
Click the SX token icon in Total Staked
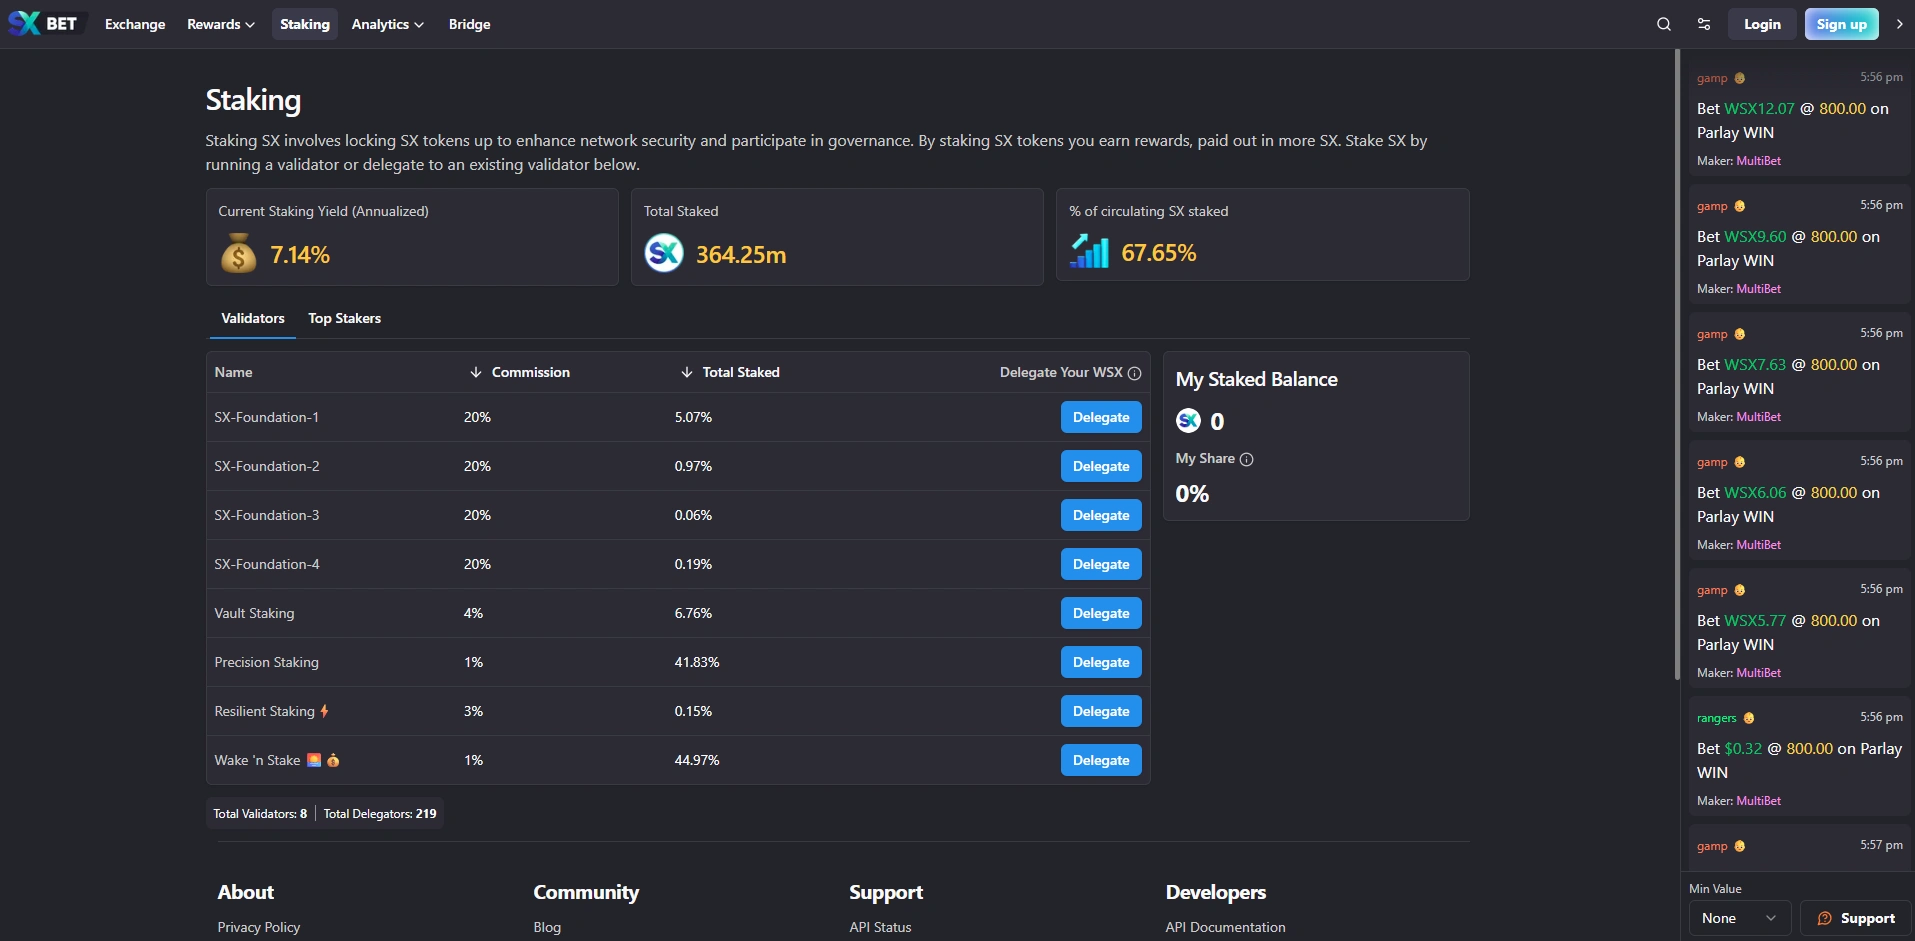click(x=664, y=253)
